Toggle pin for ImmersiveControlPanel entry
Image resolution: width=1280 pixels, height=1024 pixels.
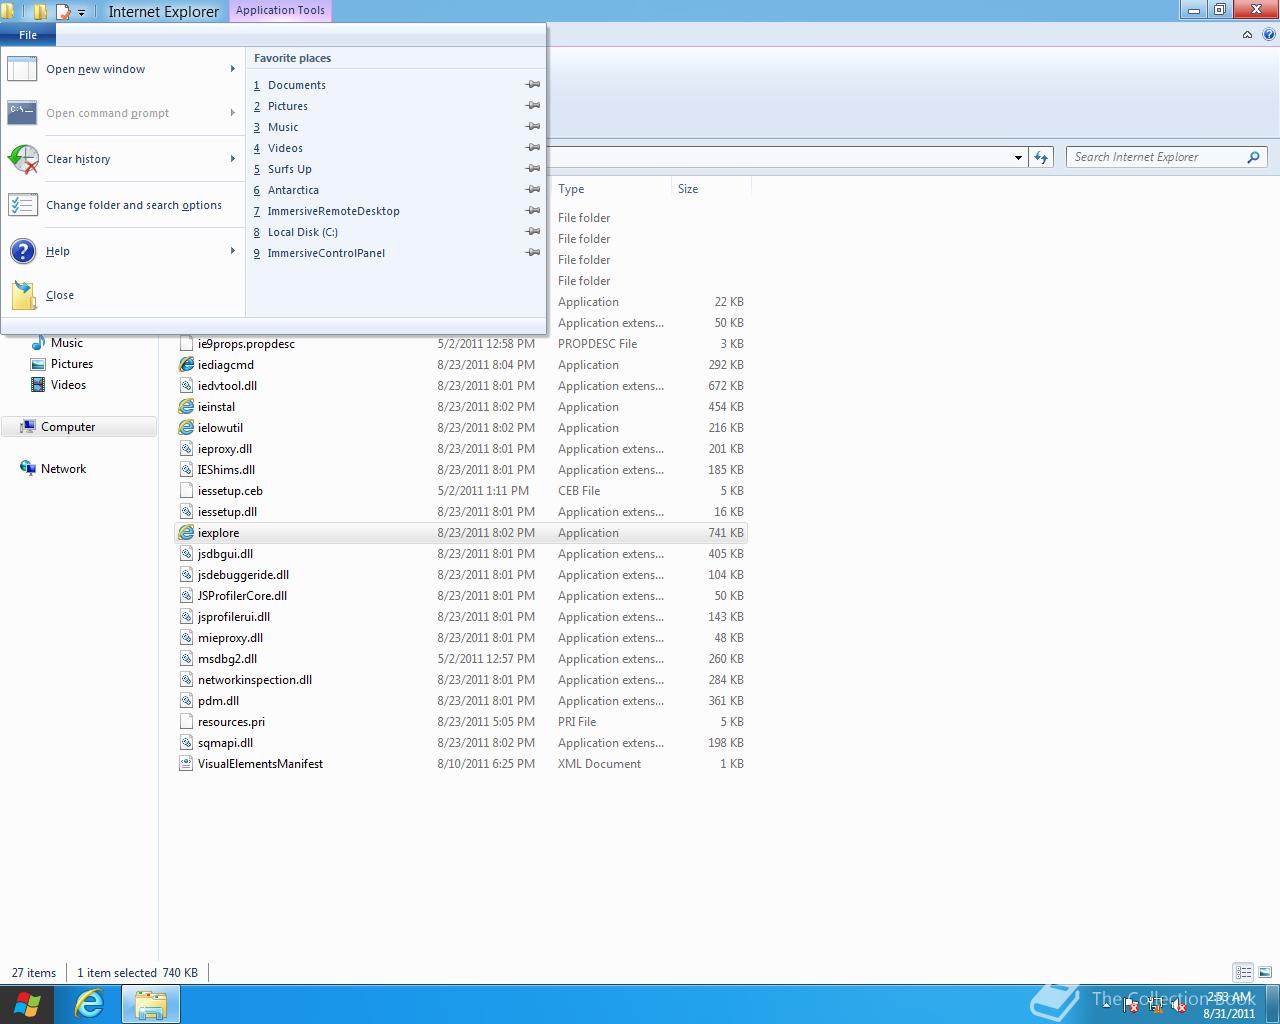click(533, 253)
